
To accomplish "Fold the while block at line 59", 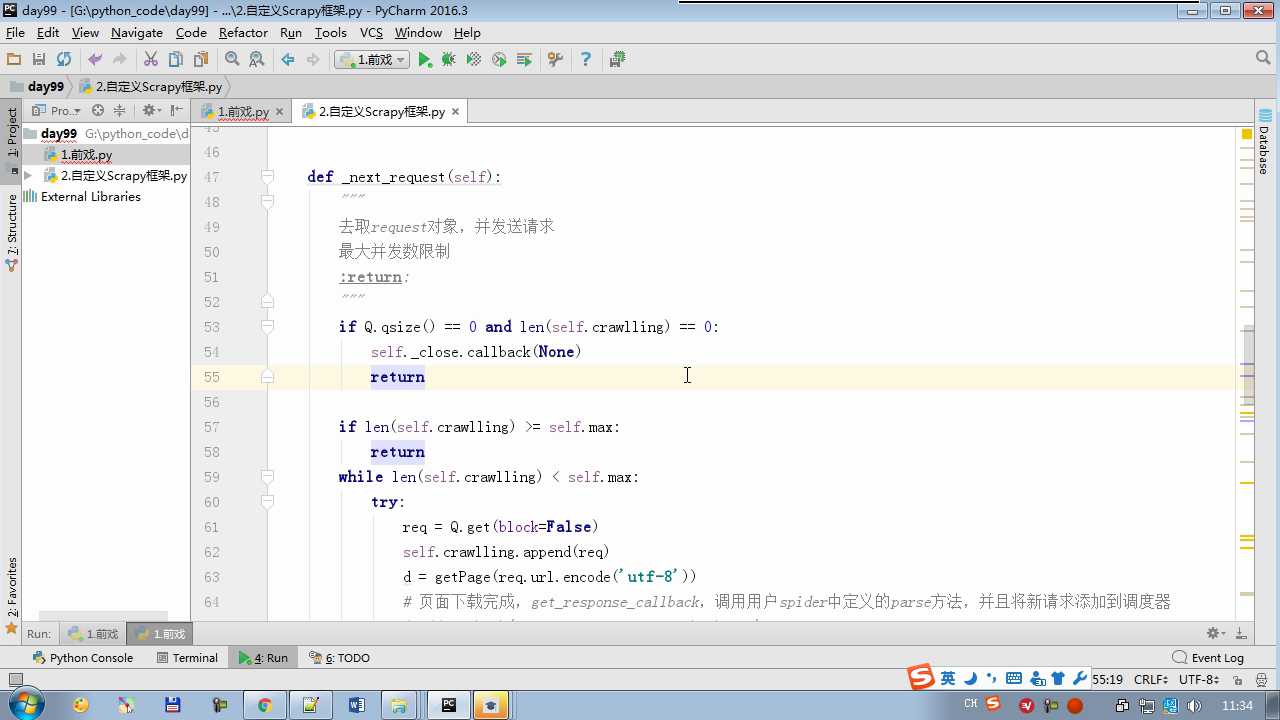I will pos(267,477).
